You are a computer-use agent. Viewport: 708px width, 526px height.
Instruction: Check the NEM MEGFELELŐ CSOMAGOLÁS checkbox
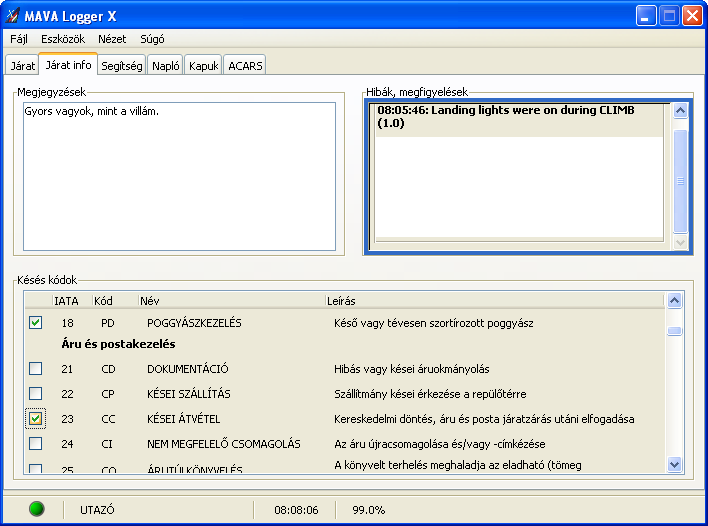(36, 444)
